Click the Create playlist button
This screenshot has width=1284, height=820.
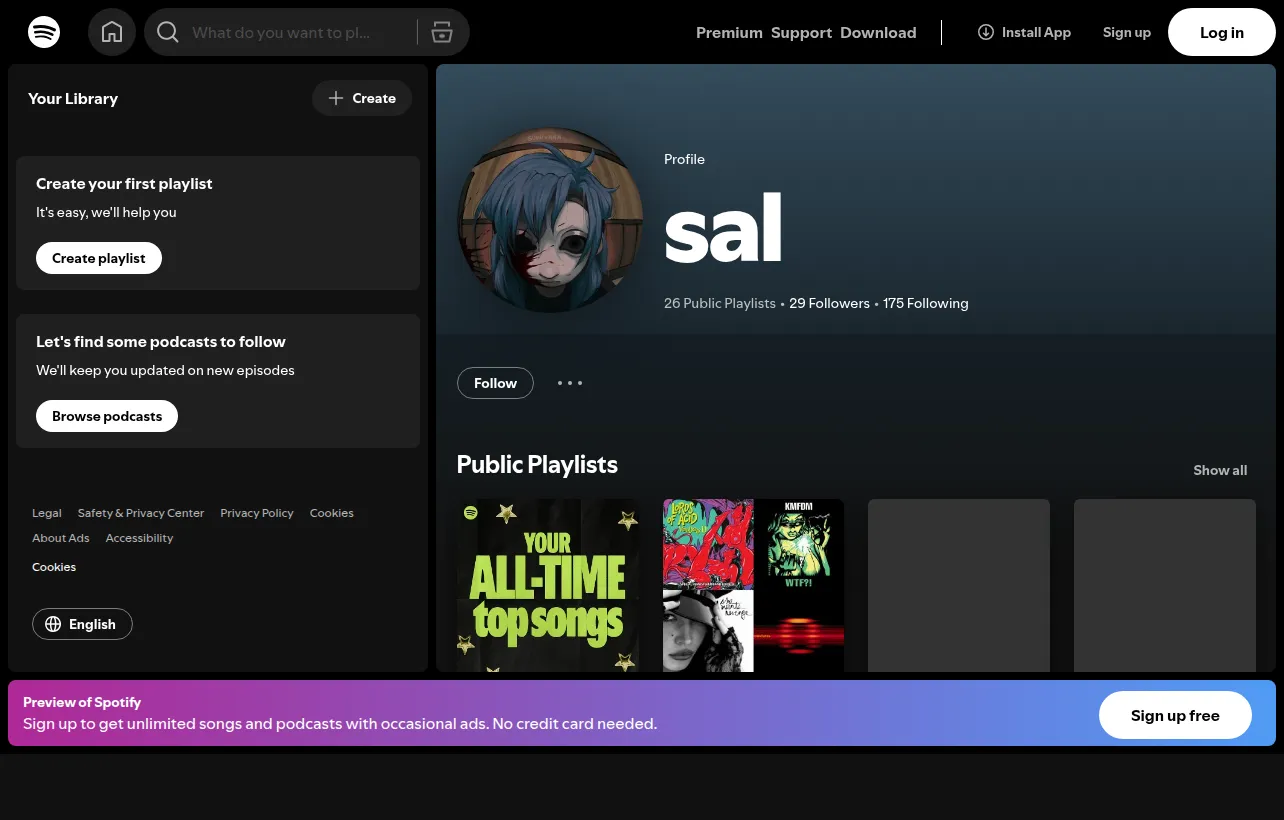(99, 258)
